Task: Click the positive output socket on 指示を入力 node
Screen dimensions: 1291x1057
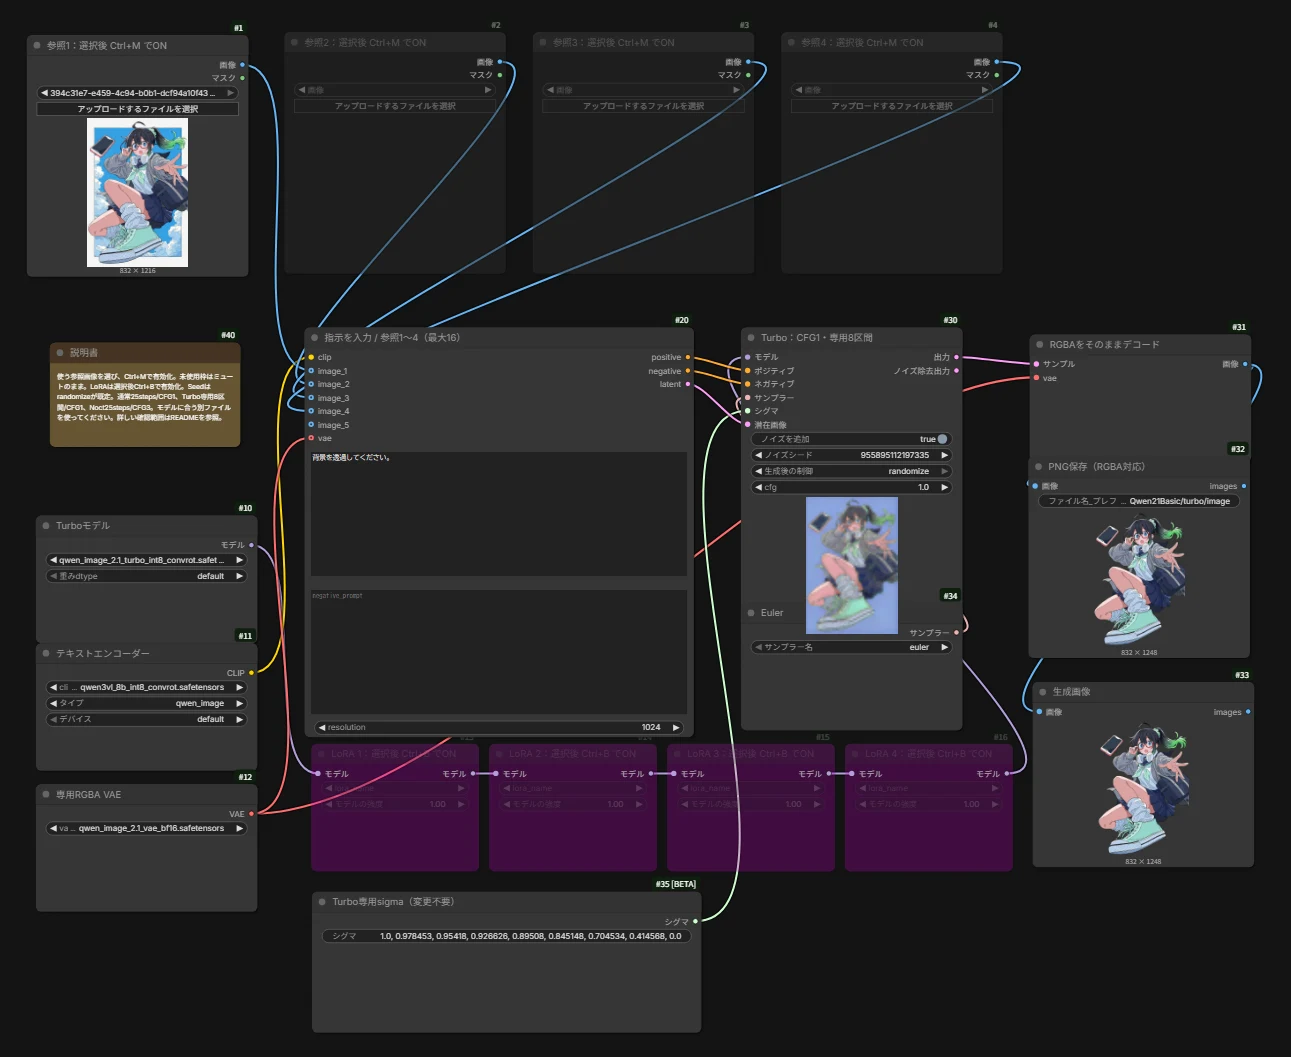Action: coord(687,357)
